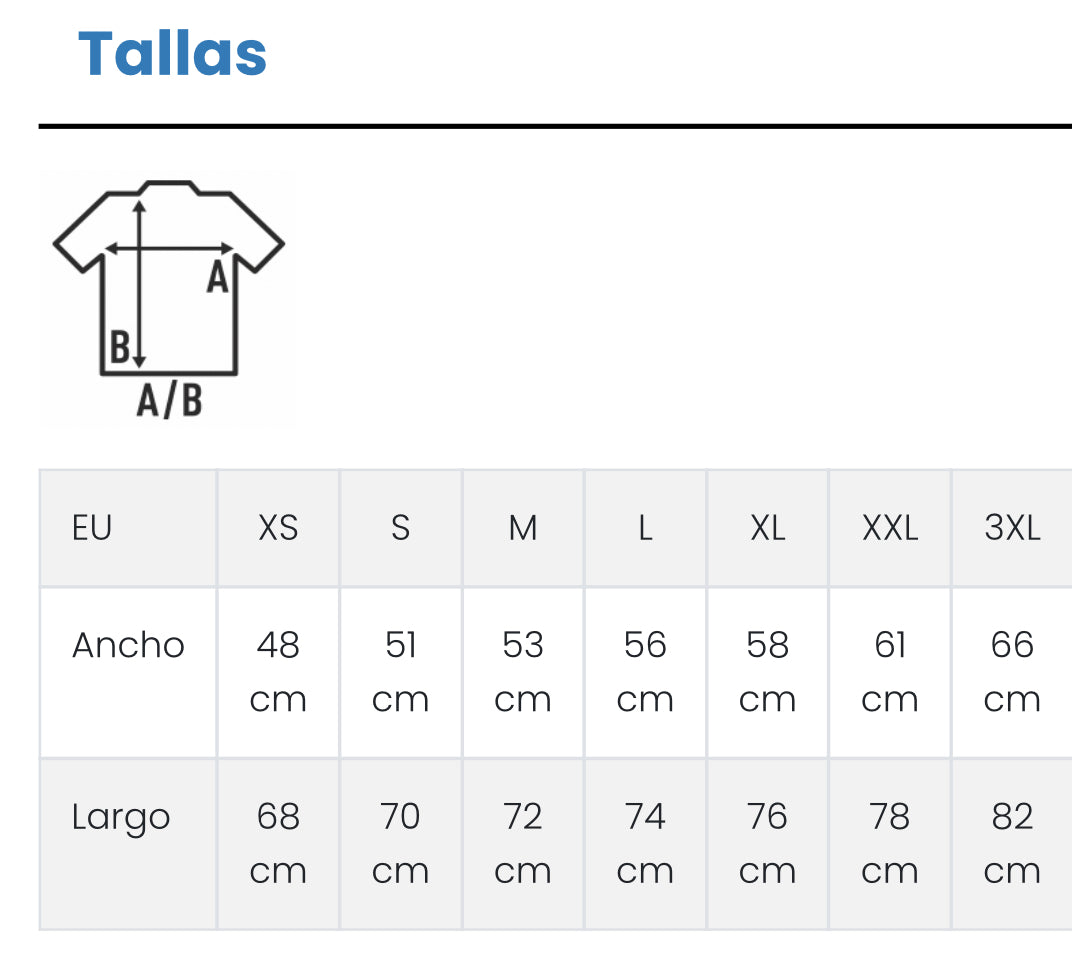
Task: Click the 74 cm length cell
Action: pos(645,844)
